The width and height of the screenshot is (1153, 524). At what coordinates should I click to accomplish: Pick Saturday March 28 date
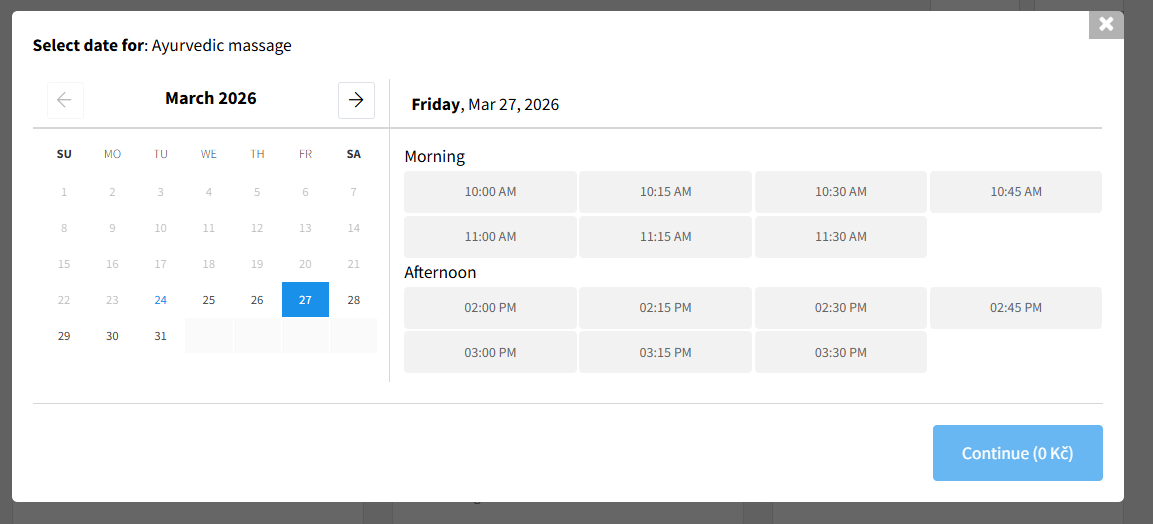coord(353,300)
